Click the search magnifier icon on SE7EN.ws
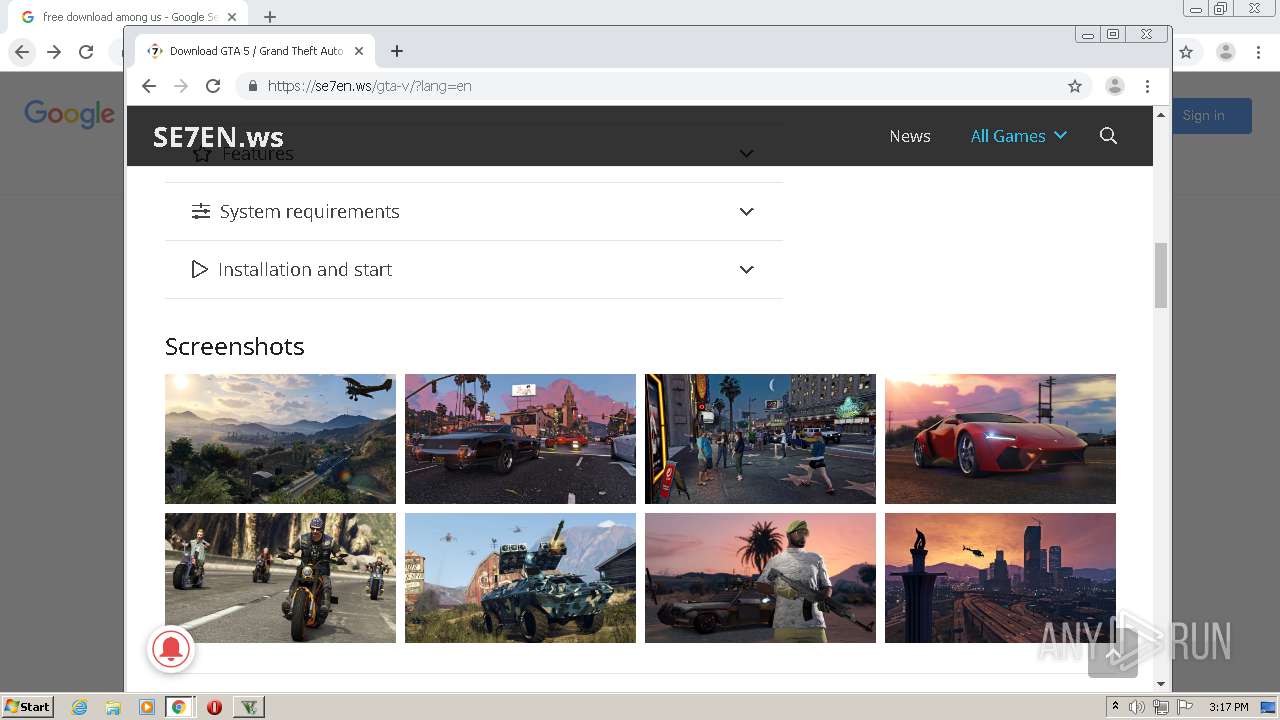The width and height of the screenshot is (1280, 720). tap(1108, 136)
